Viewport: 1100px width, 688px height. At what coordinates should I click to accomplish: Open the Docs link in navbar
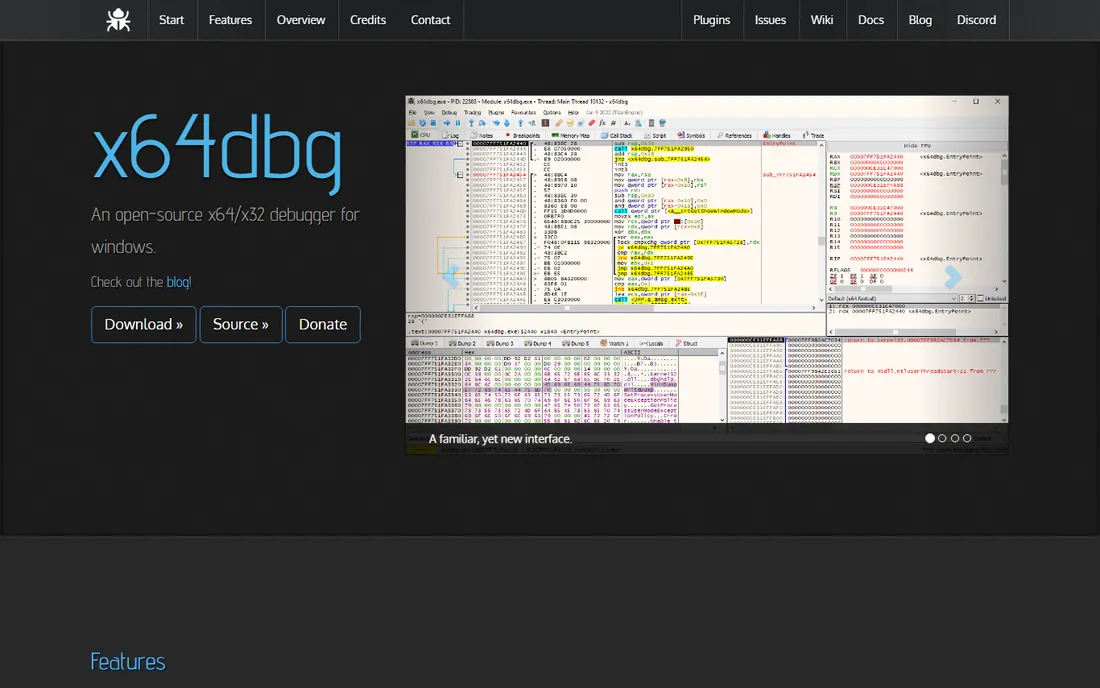pyautogui.click(x=871, y=20)
